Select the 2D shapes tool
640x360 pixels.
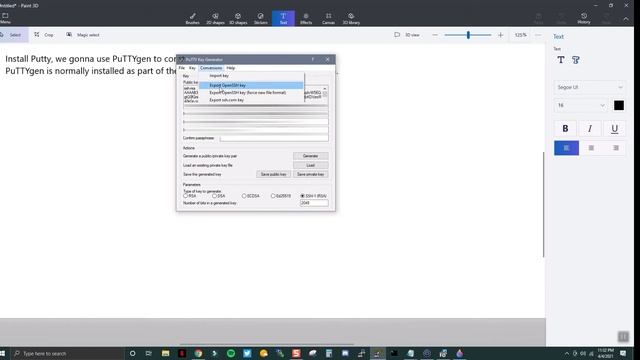[x=215, y=18]
